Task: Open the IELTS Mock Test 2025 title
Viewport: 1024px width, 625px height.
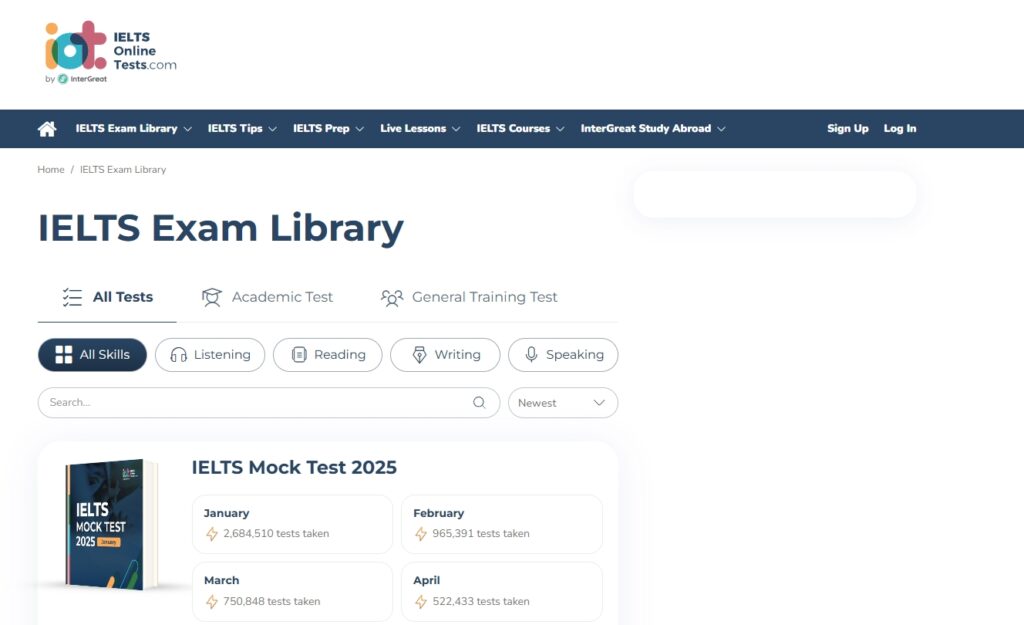Action: pyautogui.click(x=294, y=468)
